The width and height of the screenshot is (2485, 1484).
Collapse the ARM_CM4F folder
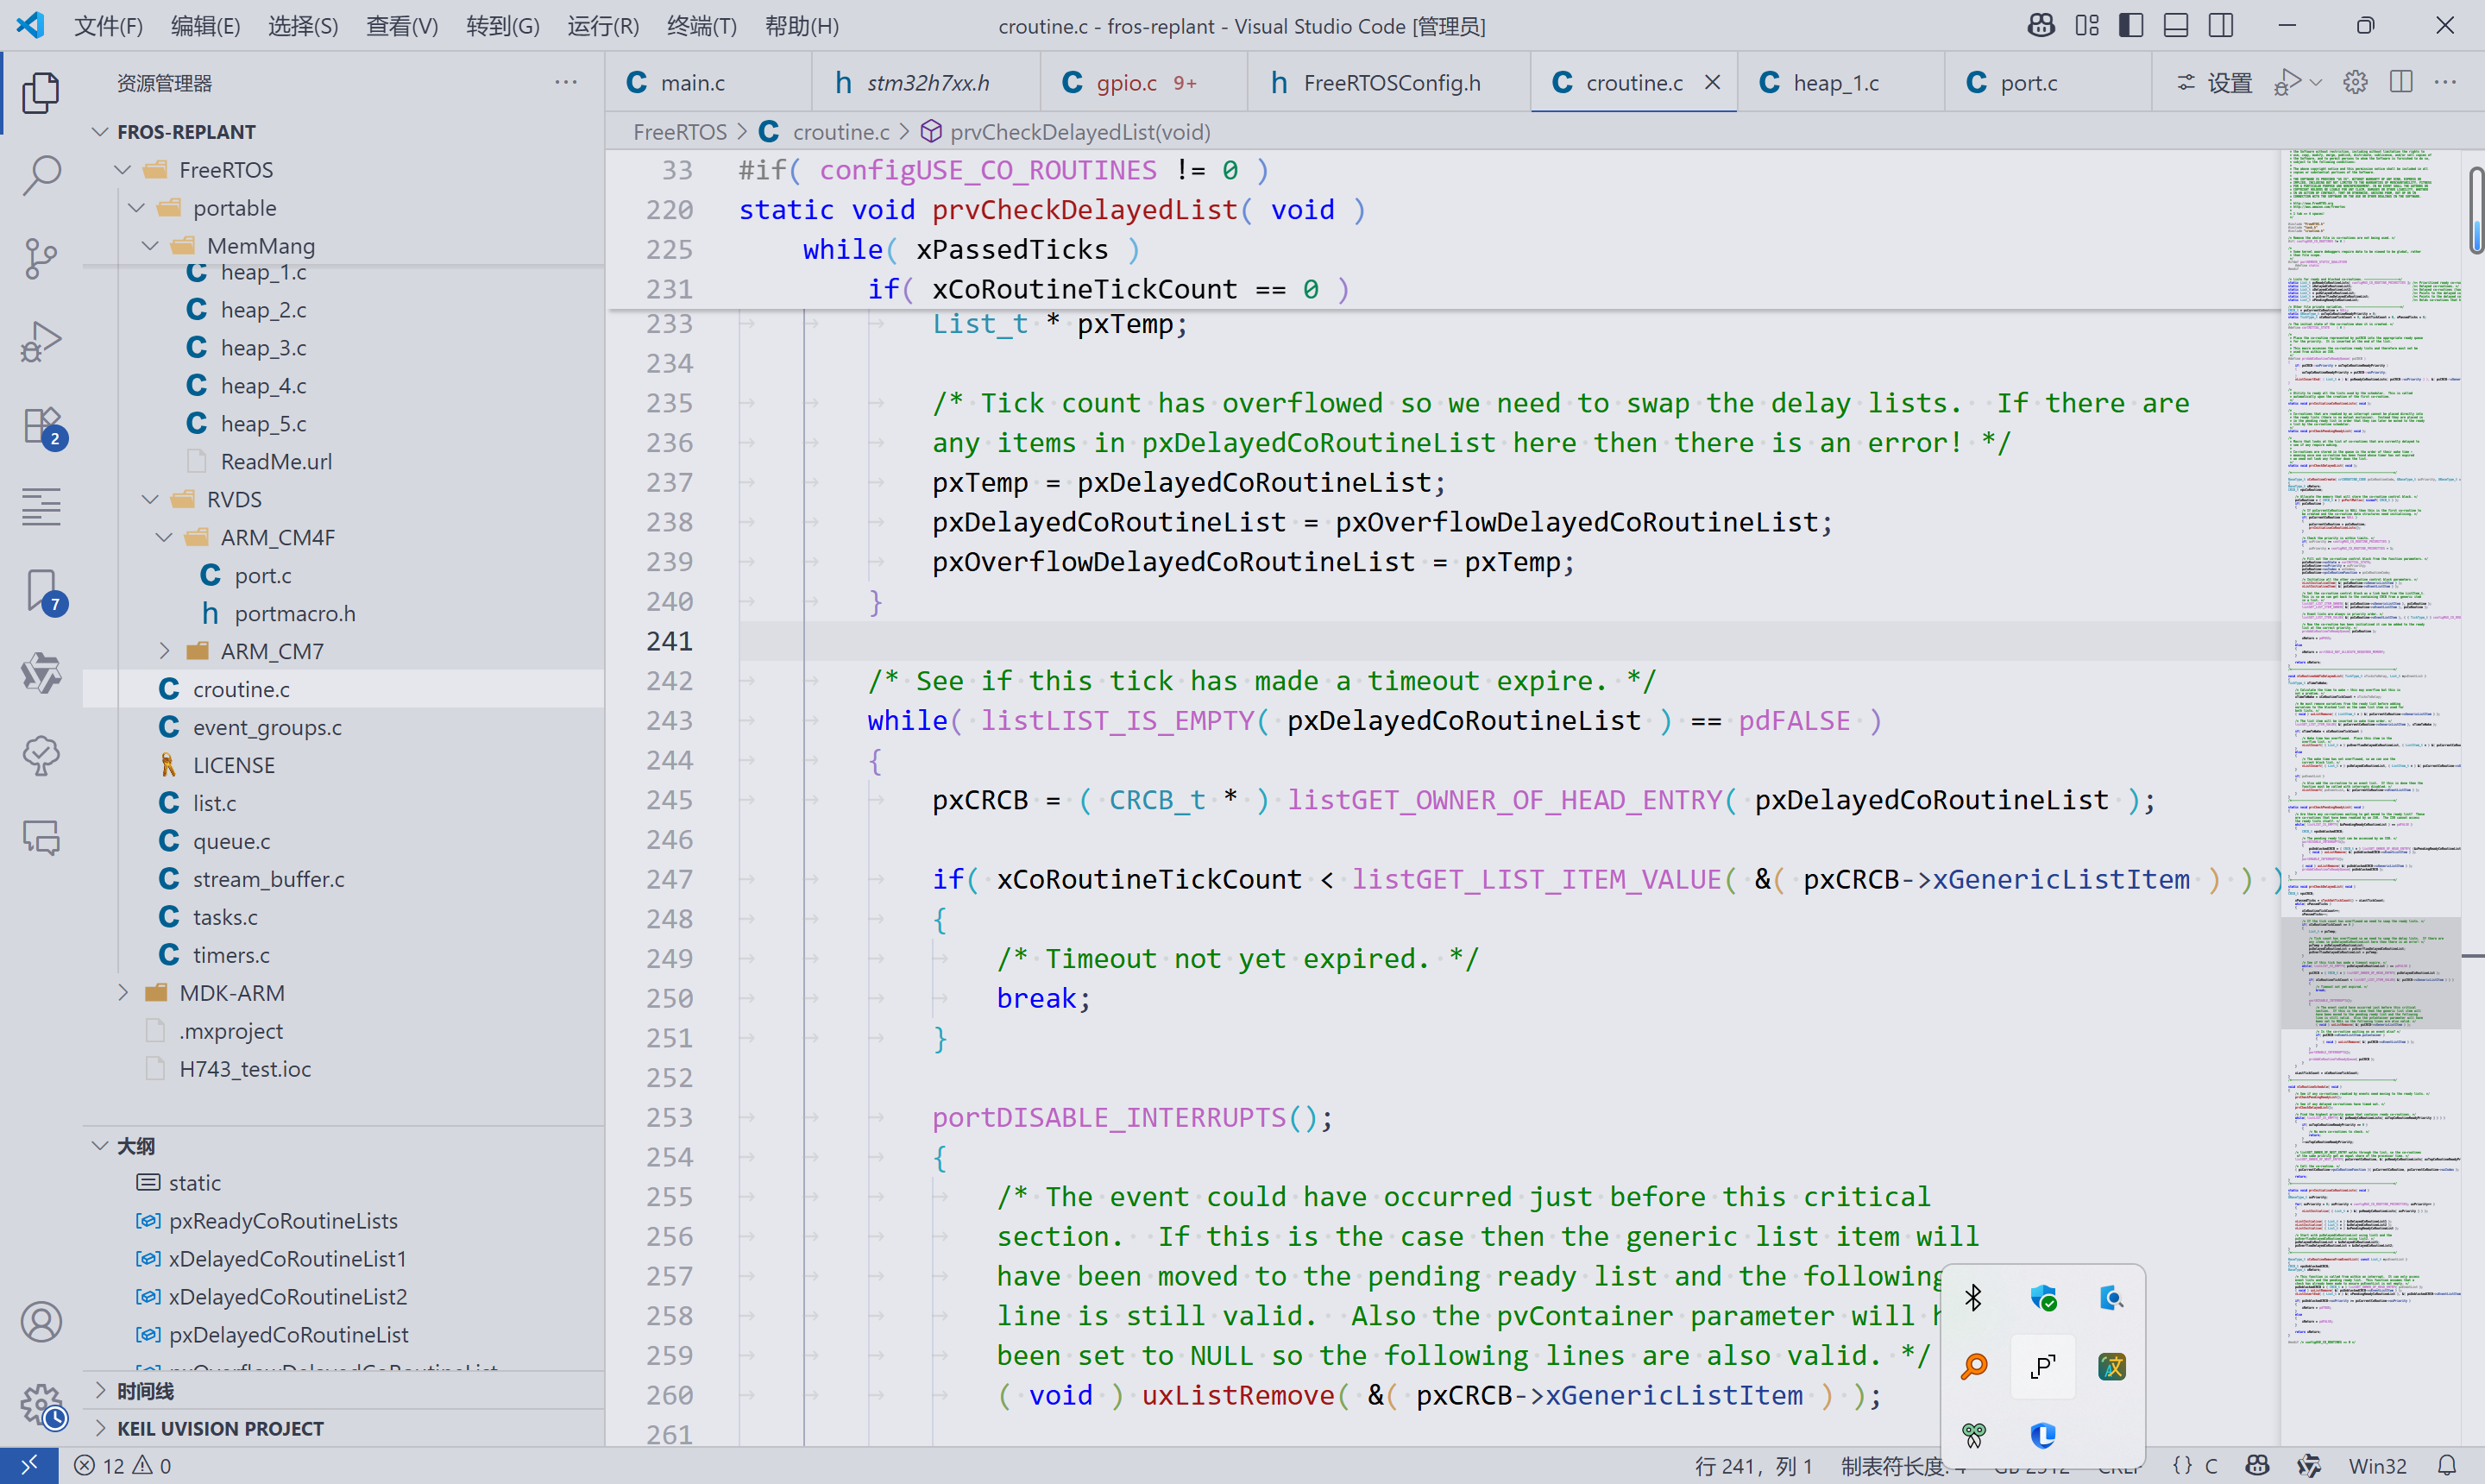click(x=165, y=537)
